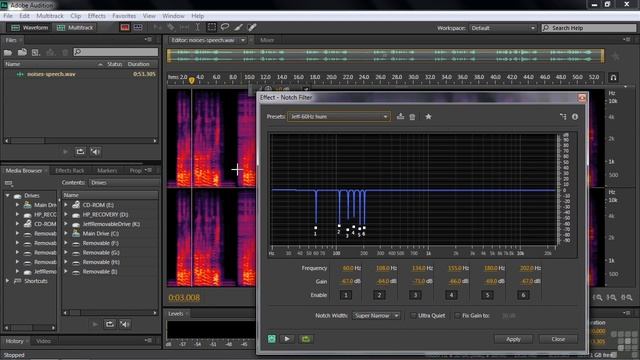Enable the Fix Gain to checkbox

458,316
